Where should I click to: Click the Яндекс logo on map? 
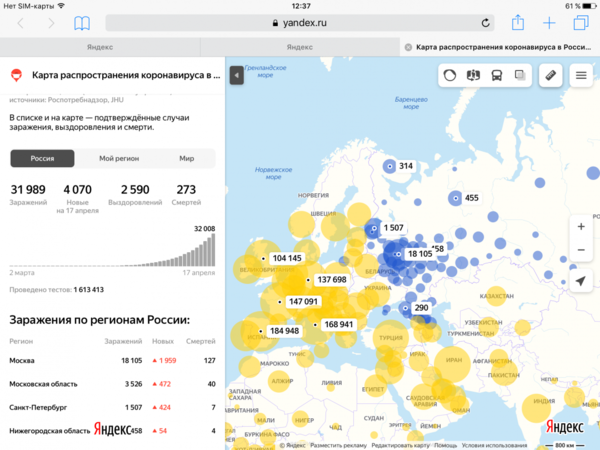click(x=564, y=427)
